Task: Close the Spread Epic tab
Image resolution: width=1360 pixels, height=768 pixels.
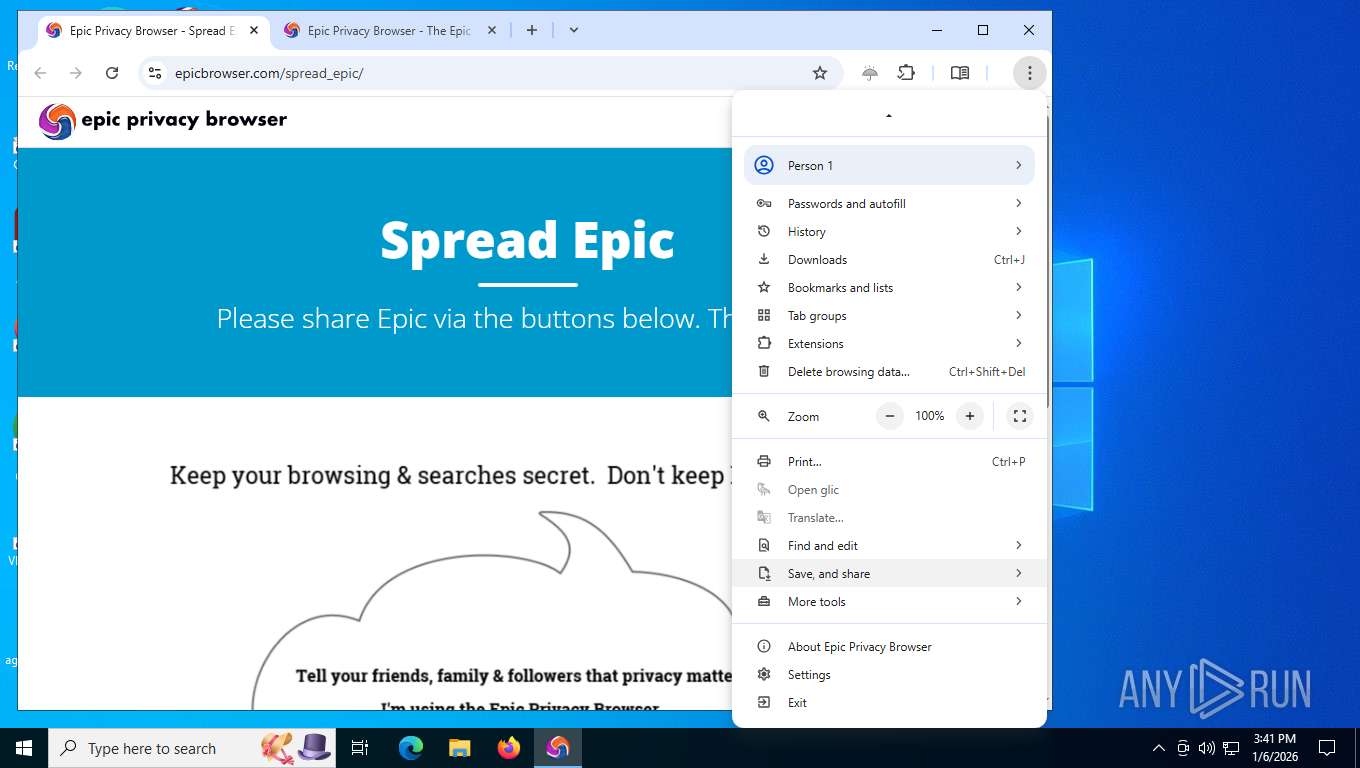Action: coord(254,30)
